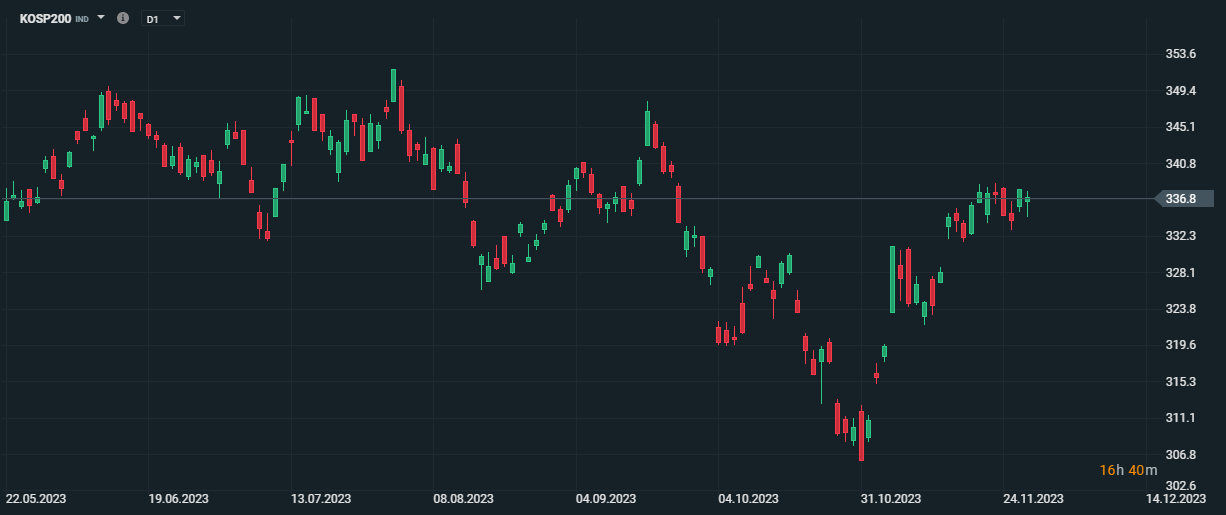Click the 311.1 price axis label
Image resolution: width=1226 pixels, height=515 pixels.
pos(1181,418)
